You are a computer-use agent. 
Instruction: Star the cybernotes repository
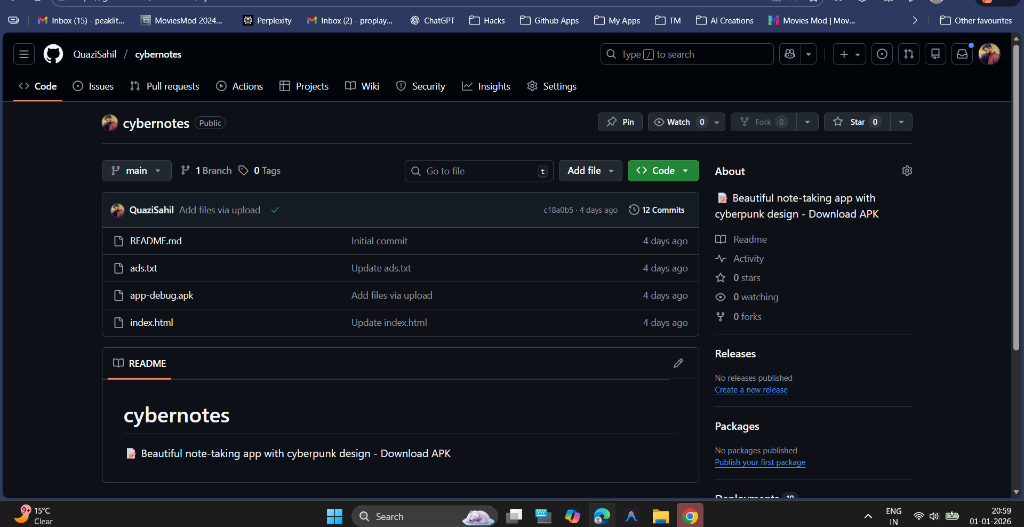[x=856, y=122]
